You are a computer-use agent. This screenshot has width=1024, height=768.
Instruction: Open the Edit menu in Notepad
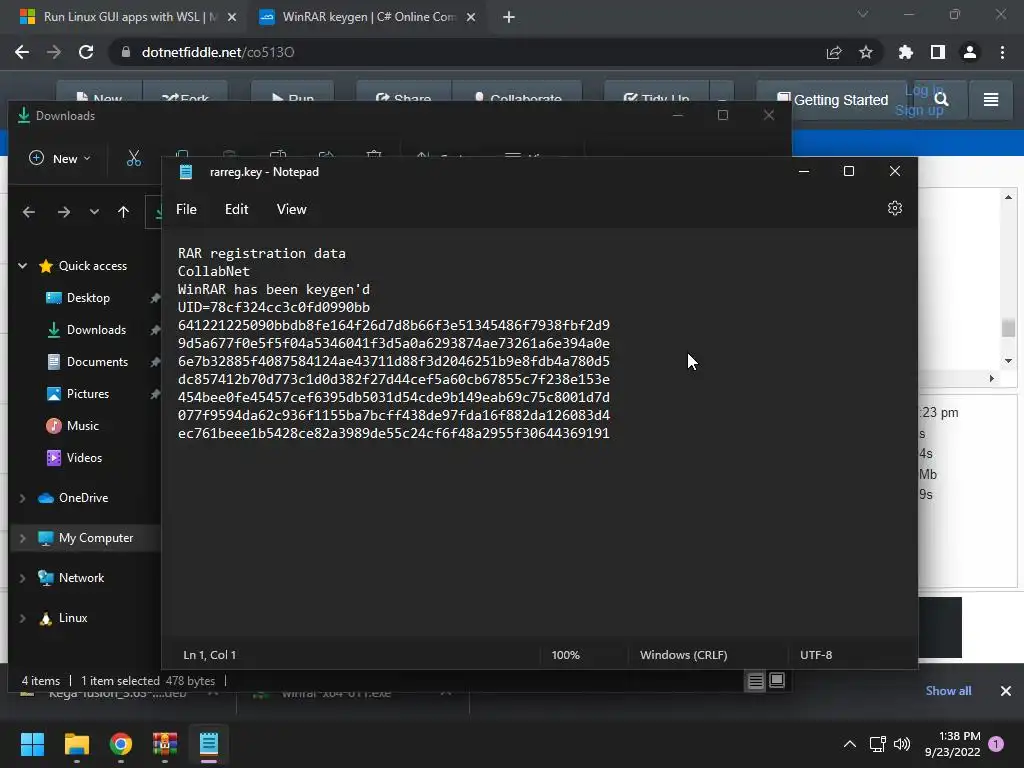(236, 209)
